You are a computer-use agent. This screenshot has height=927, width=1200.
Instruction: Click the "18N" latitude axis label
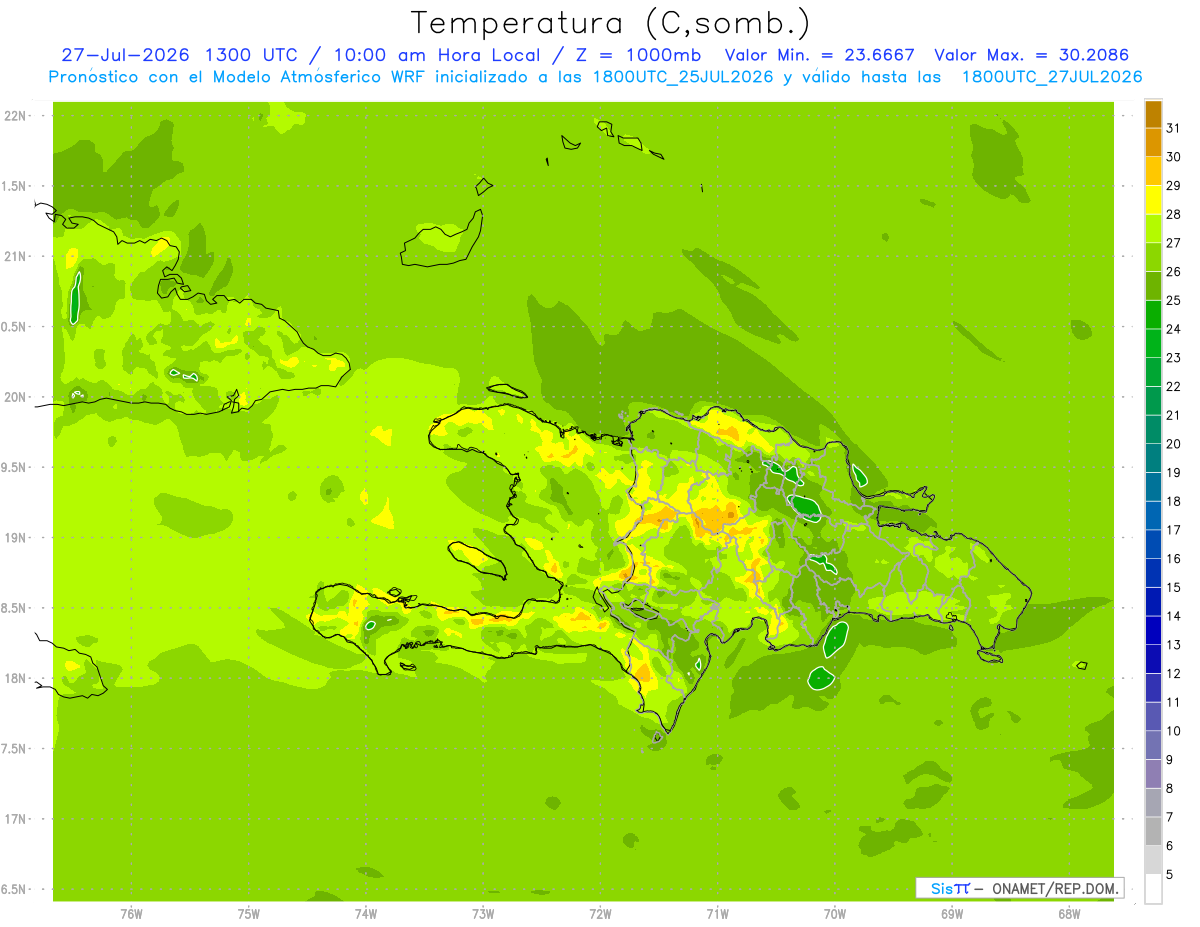click(x=15, y=678)
